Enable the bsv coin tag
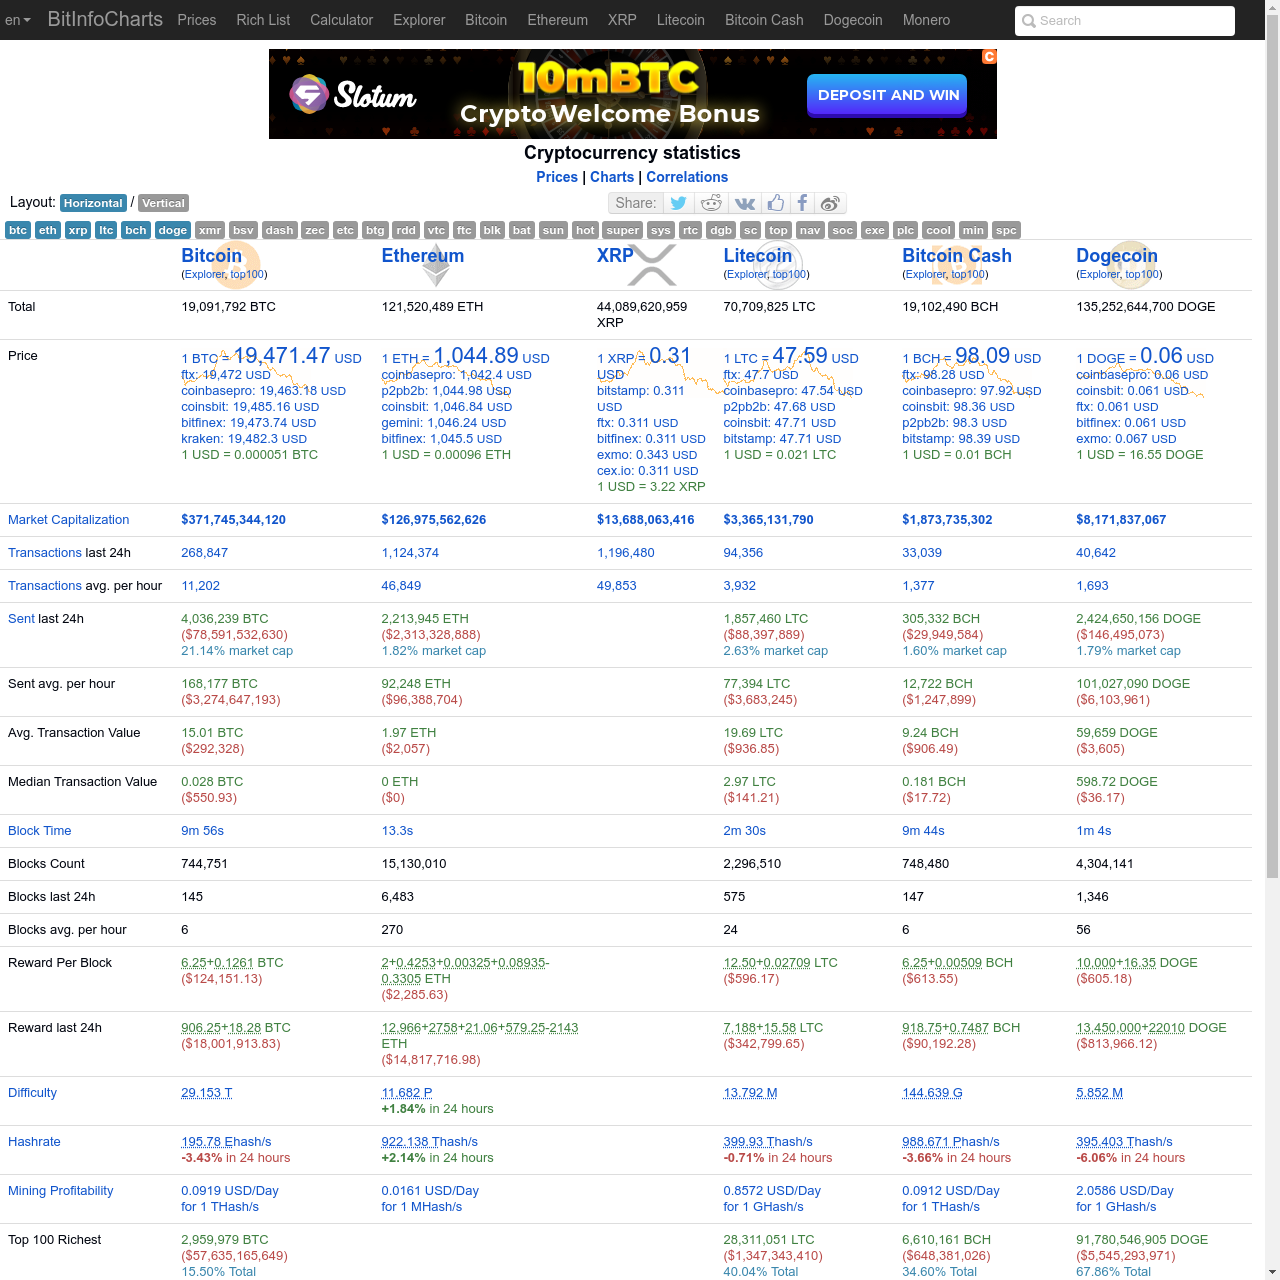 [x=243, y=230]
